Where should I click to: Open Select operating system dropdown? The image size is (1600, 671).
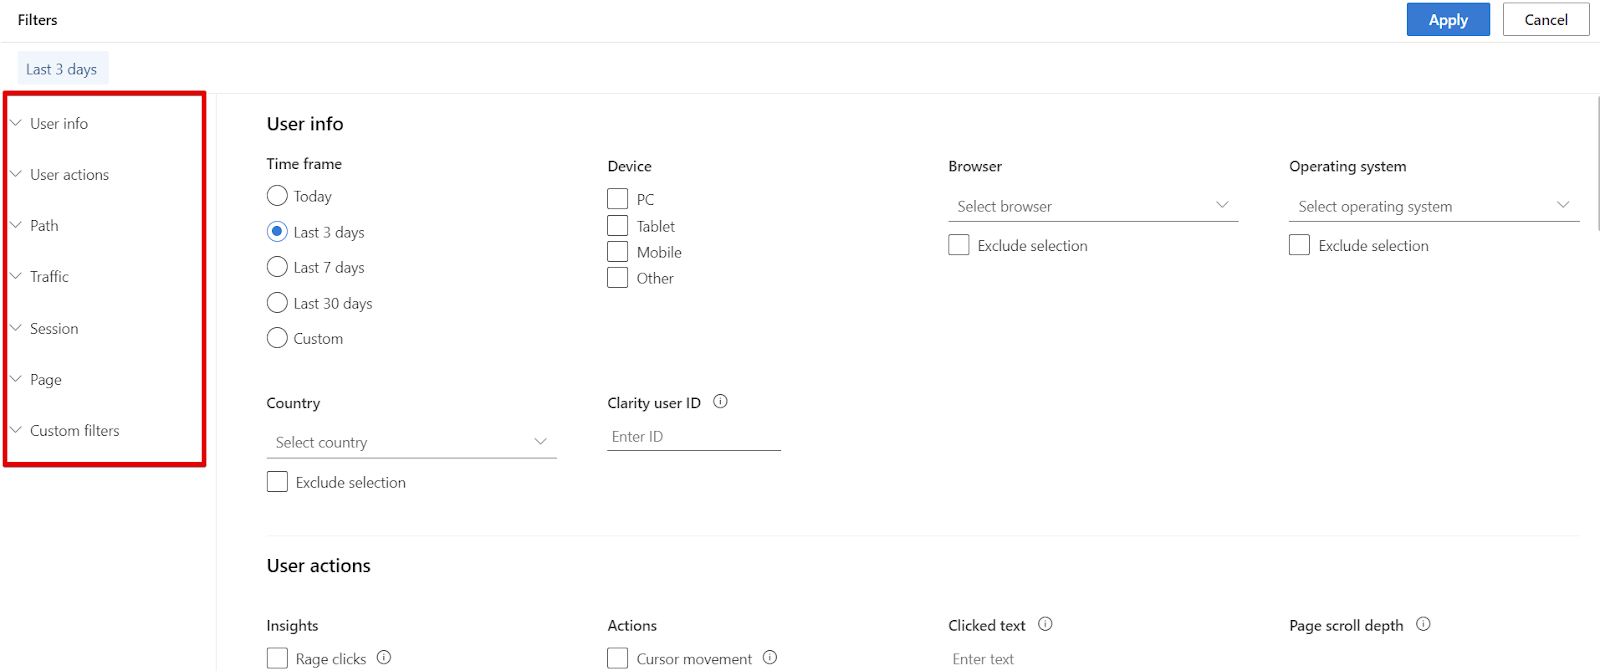tap(1434, 206)
